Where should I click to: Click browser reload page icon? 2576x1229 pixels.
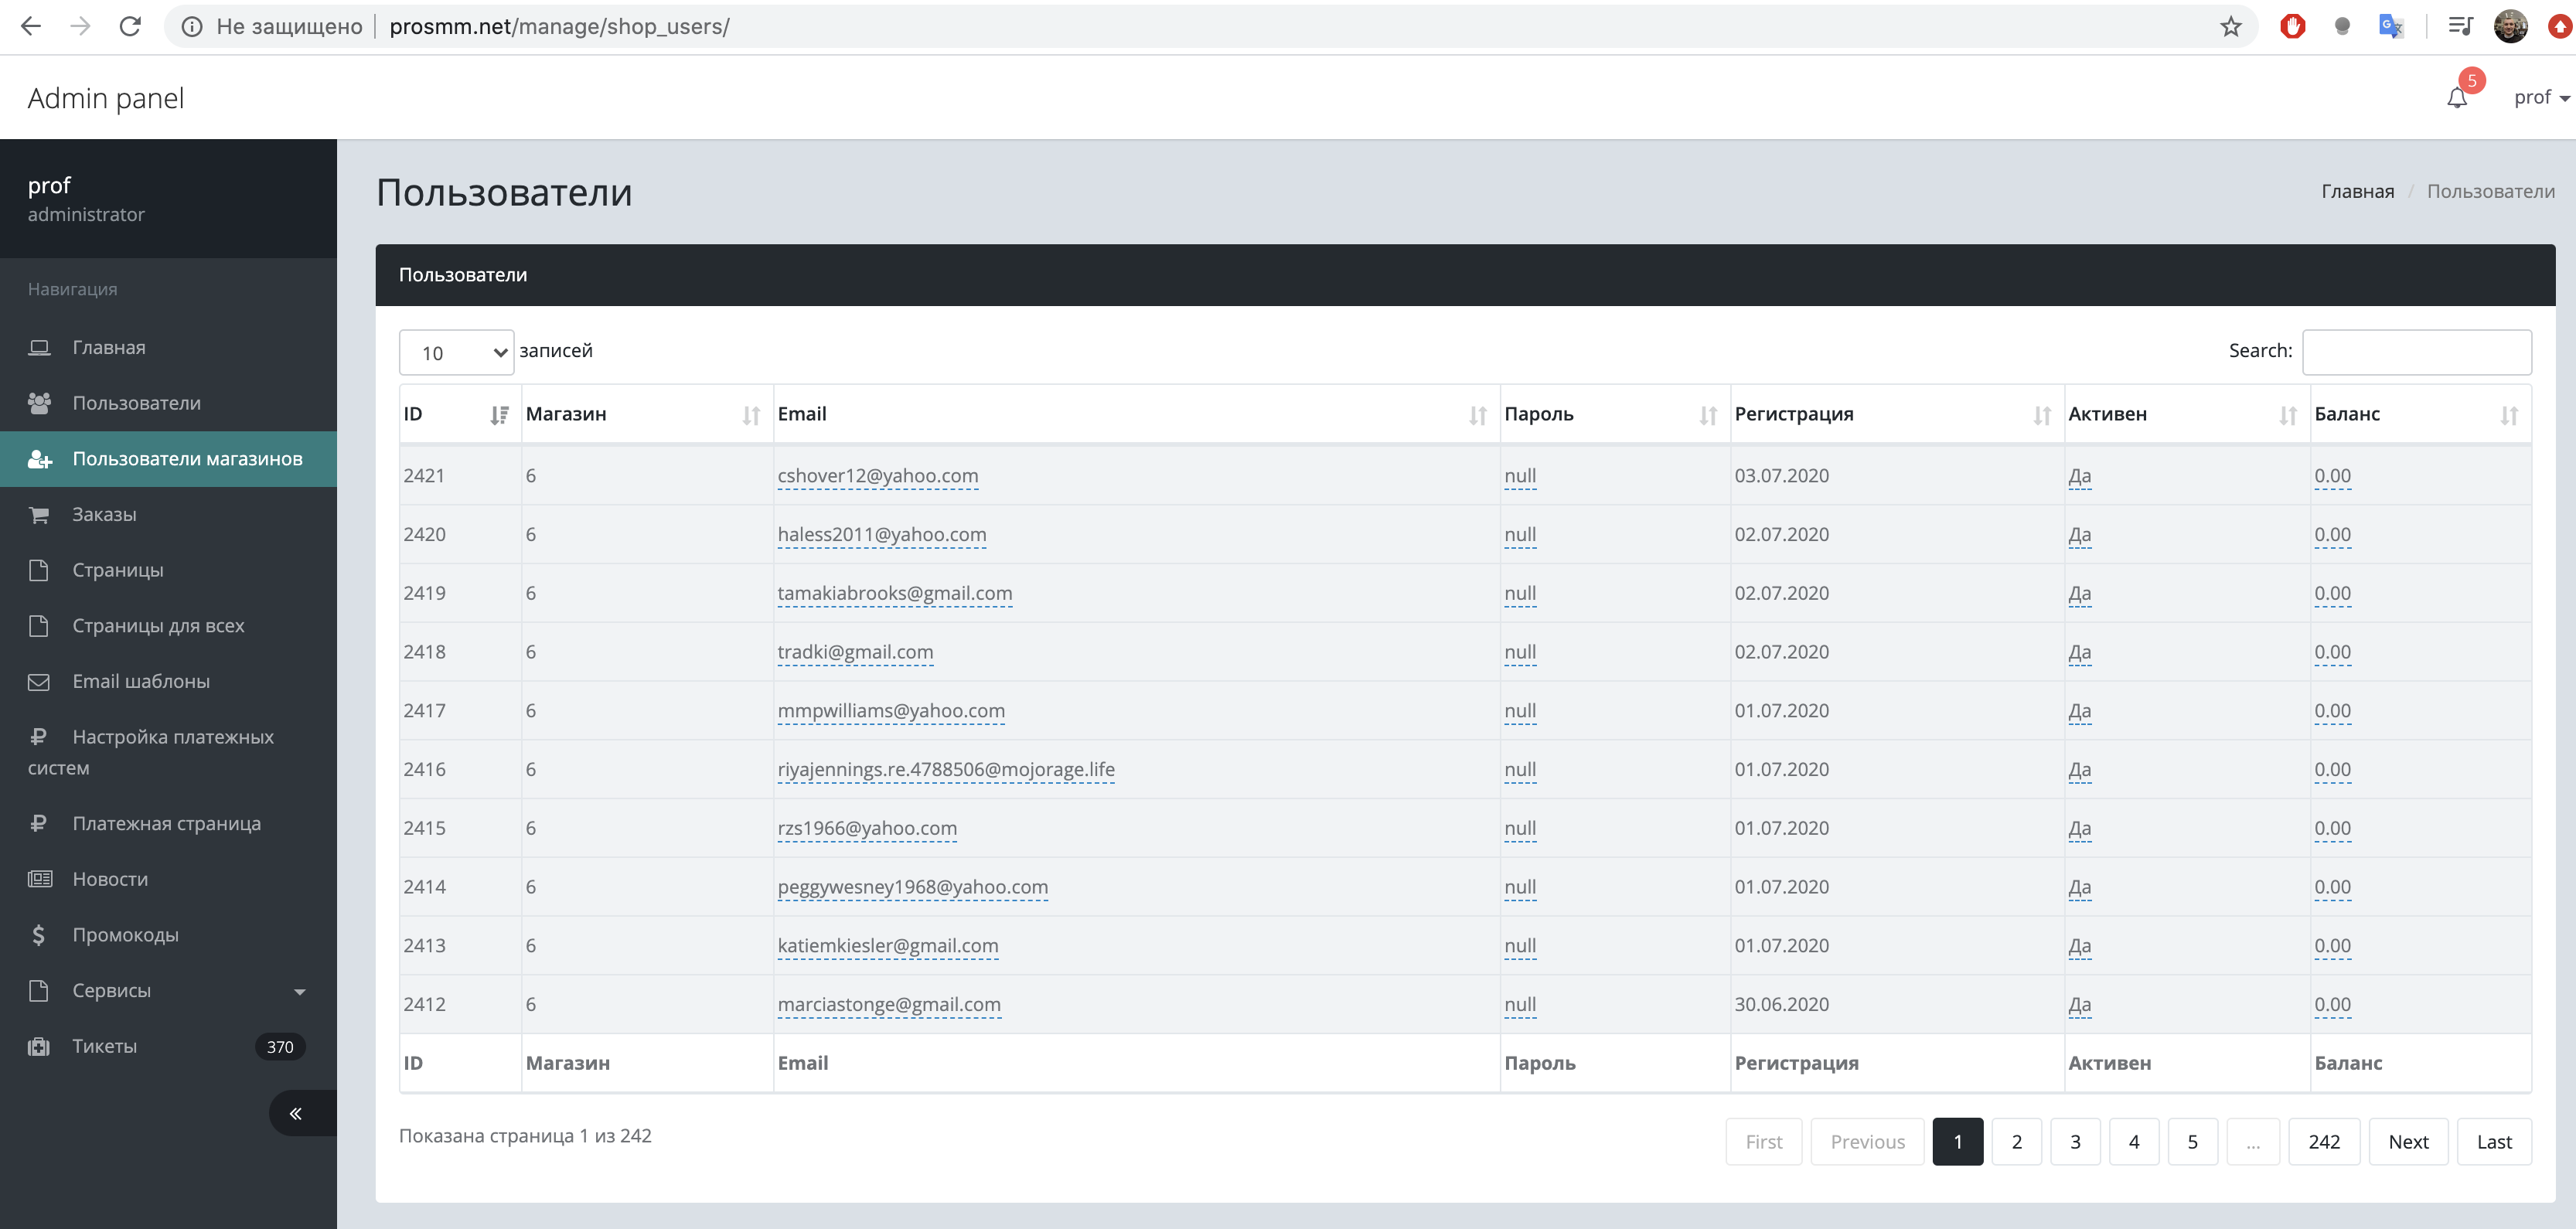130,27
